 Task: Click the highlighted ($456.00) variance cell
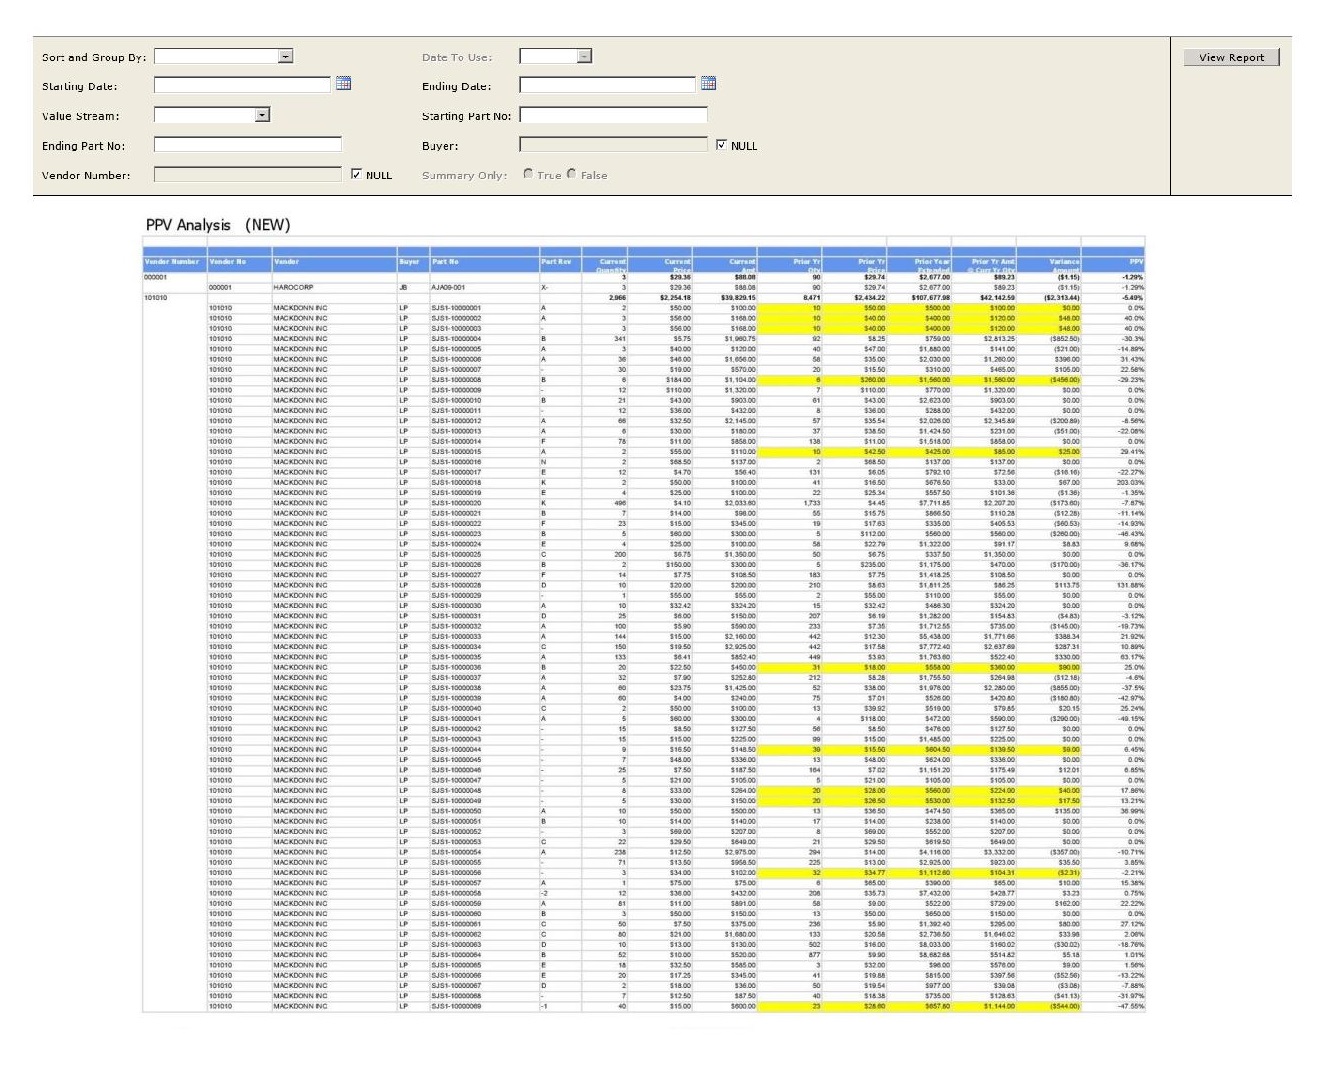[x=1064, y=380]
